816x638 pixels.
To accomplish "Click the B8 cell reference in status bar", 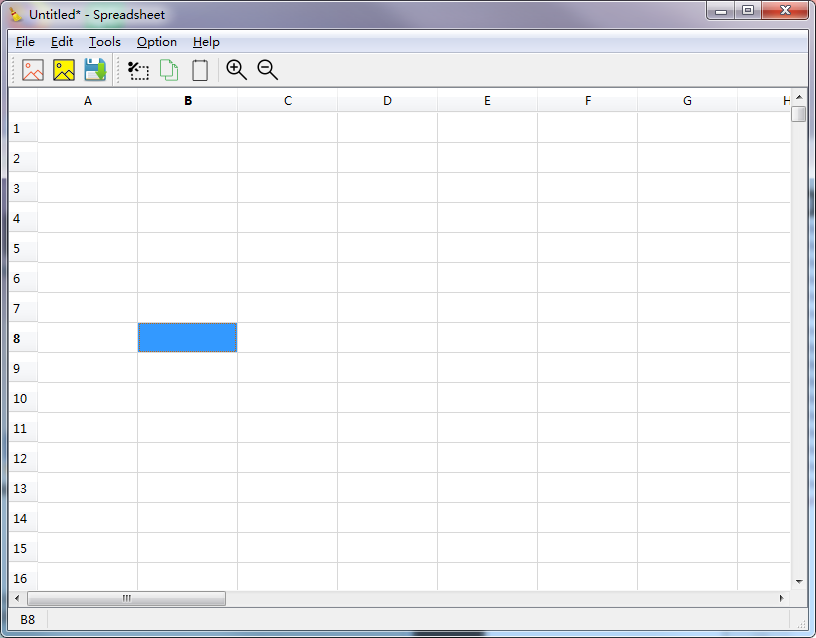I will pos(28,620).
